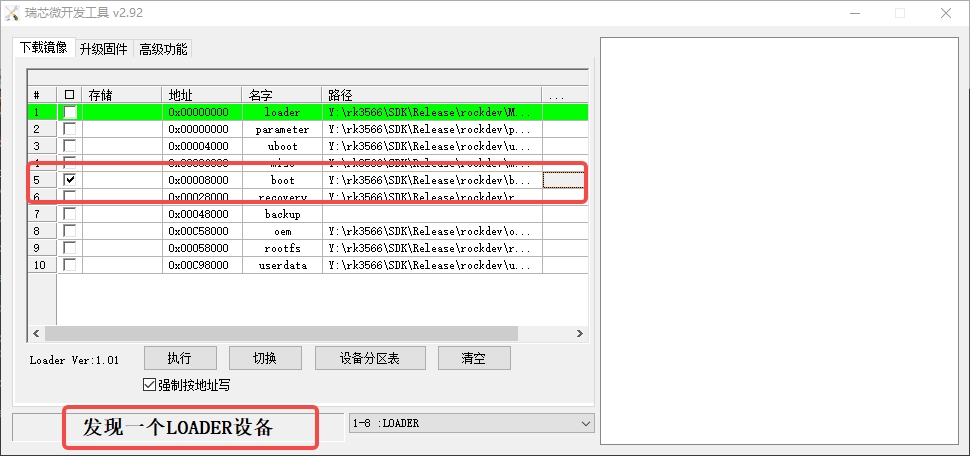Viewport: 970px width, 456px height.
Task: Switch to the 高级功能 tab
Action: pos(163,49)
